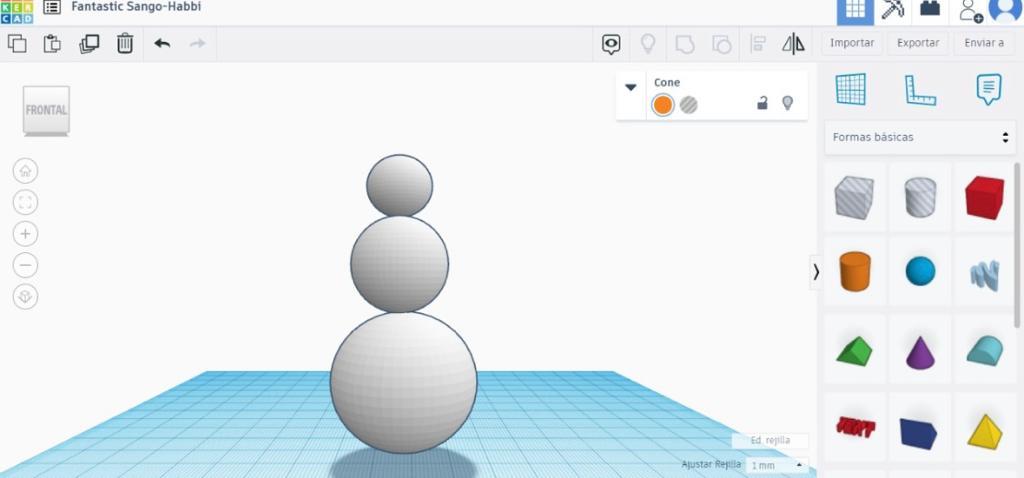
Task: Click the Mirror tool icon
Action: tap(793, 44)
